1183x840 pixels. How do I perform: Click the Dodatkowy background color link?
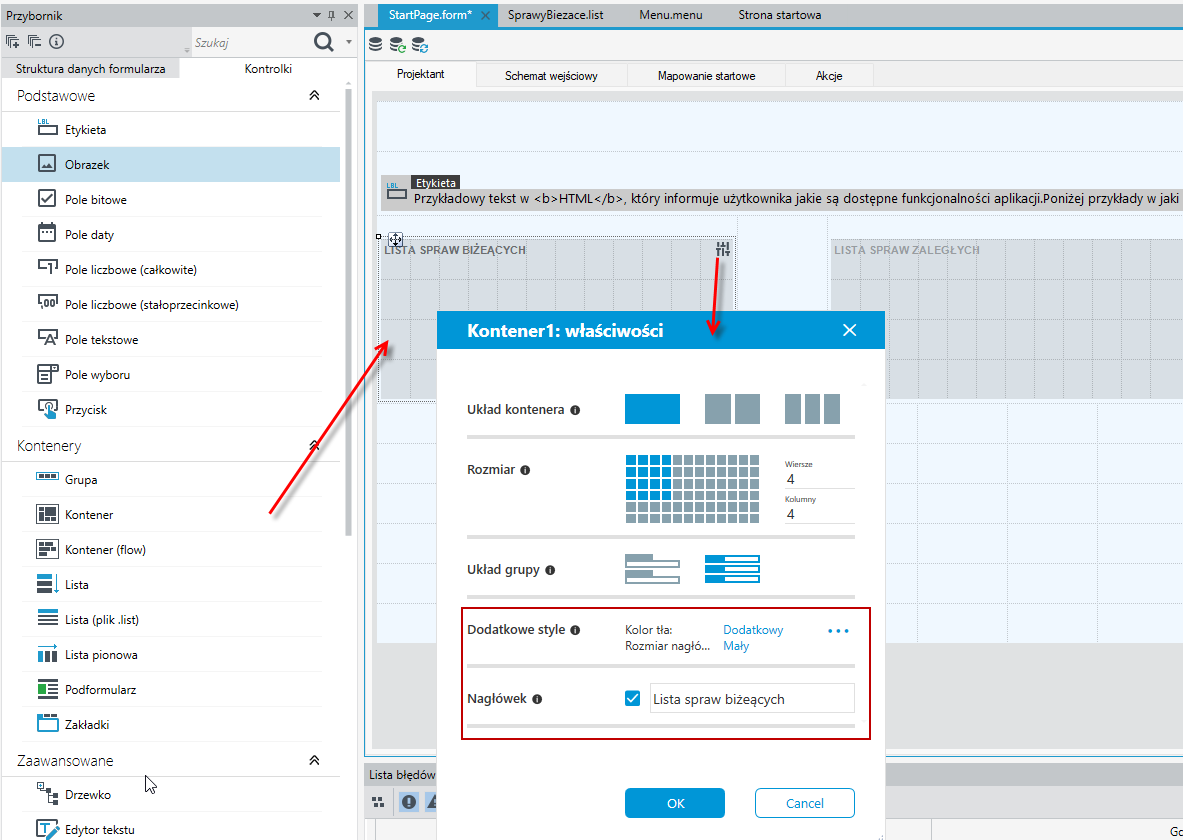(753, 630)
